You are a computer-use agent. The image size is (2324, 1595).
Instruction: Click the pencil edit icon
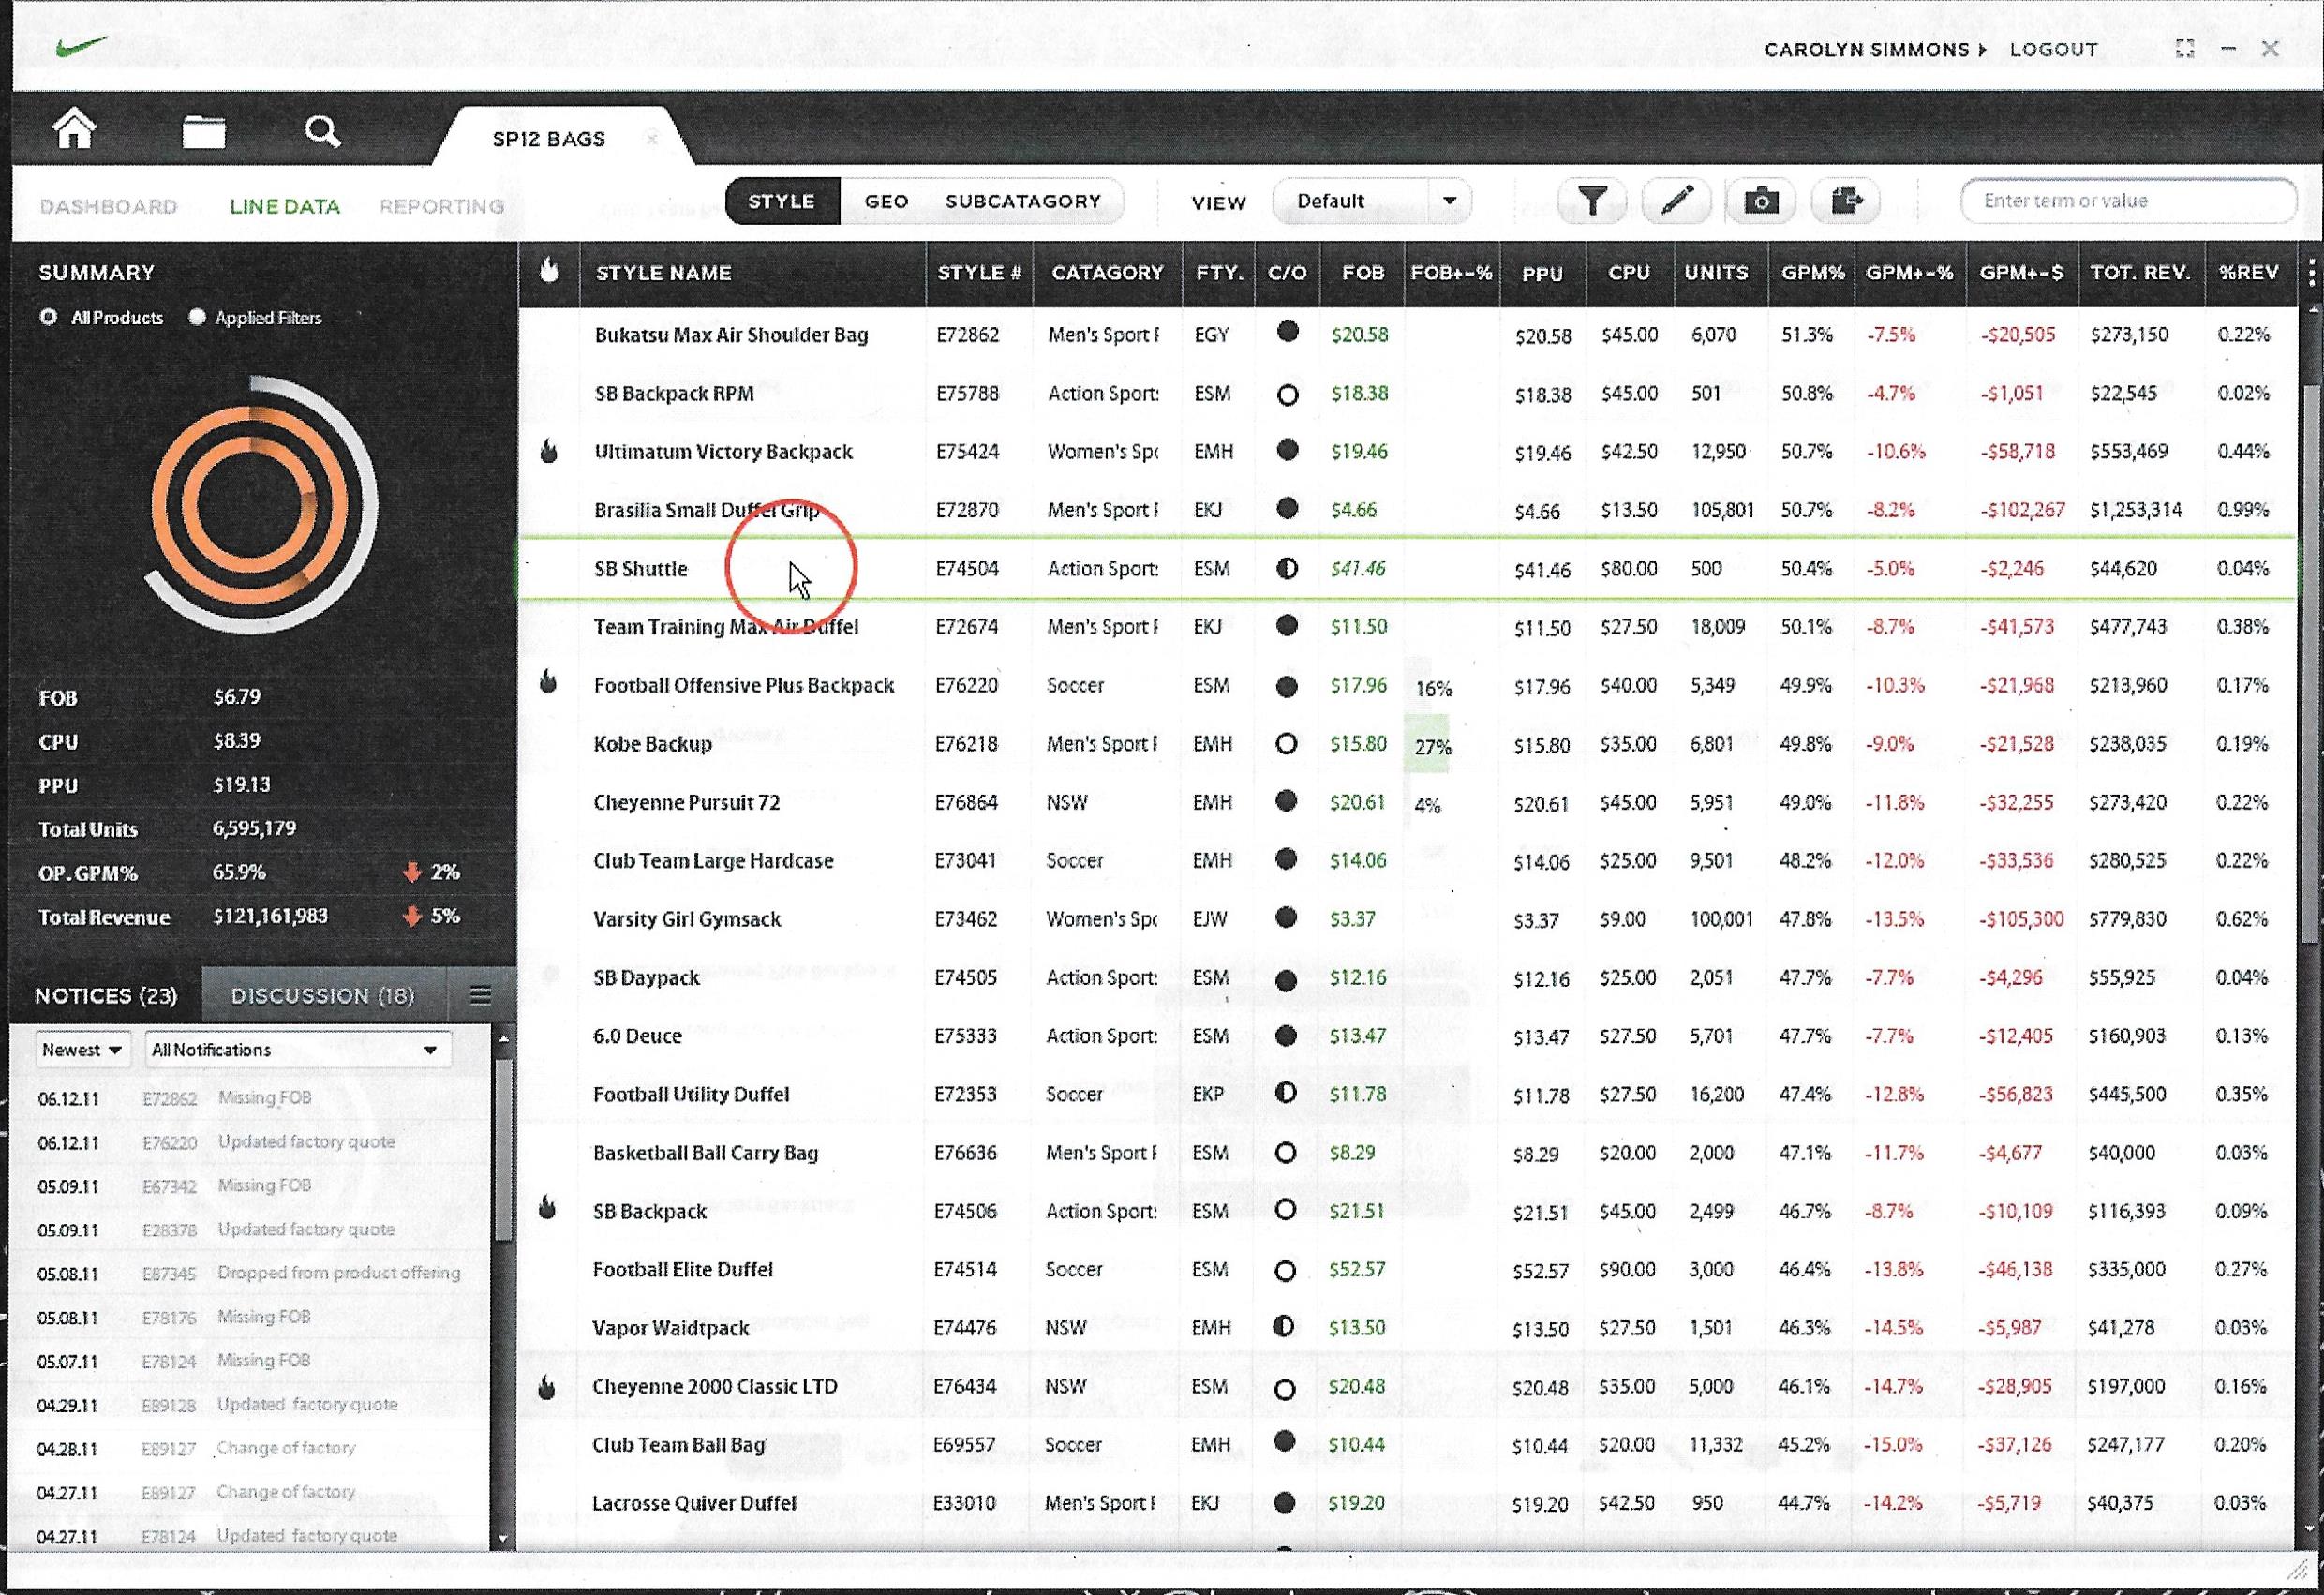(x=1676, y=201)
